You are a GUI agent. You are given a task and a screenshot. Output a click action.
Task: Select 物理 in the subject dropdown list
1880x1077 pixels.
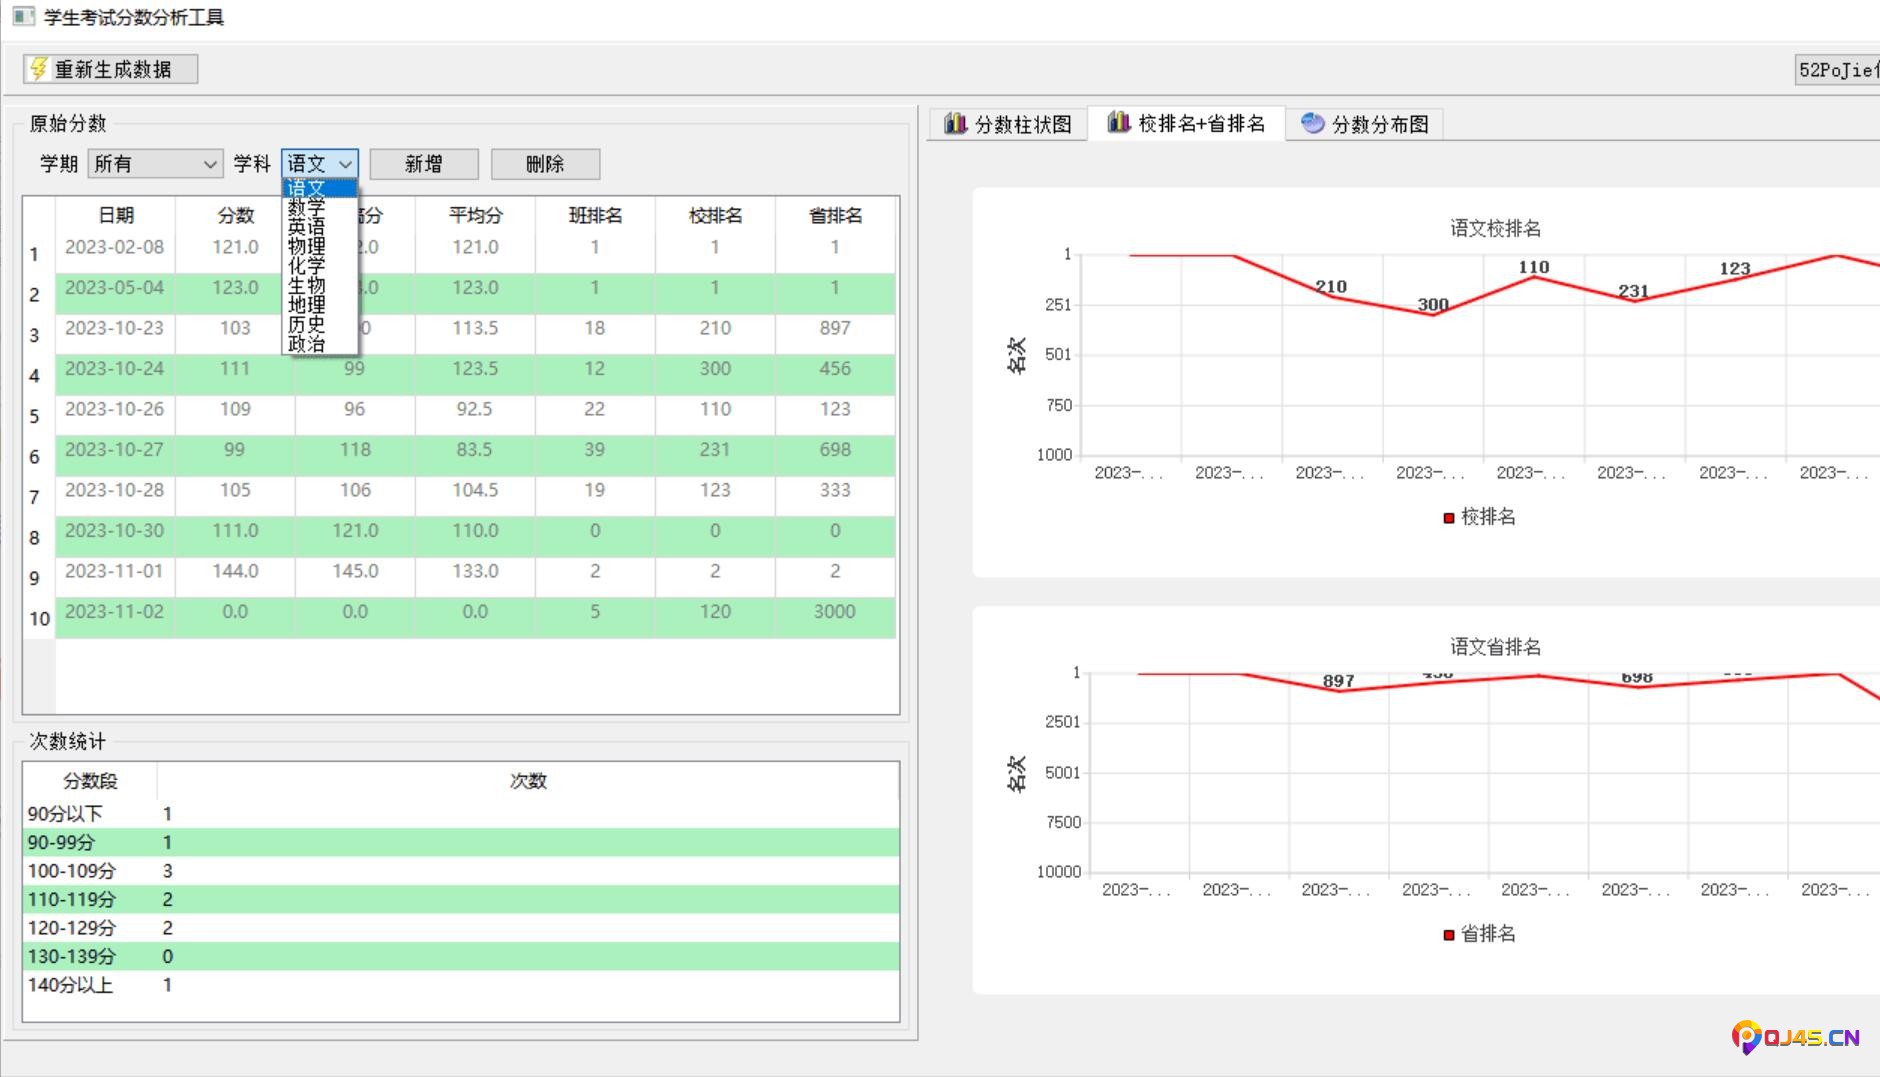click(320, 246)
